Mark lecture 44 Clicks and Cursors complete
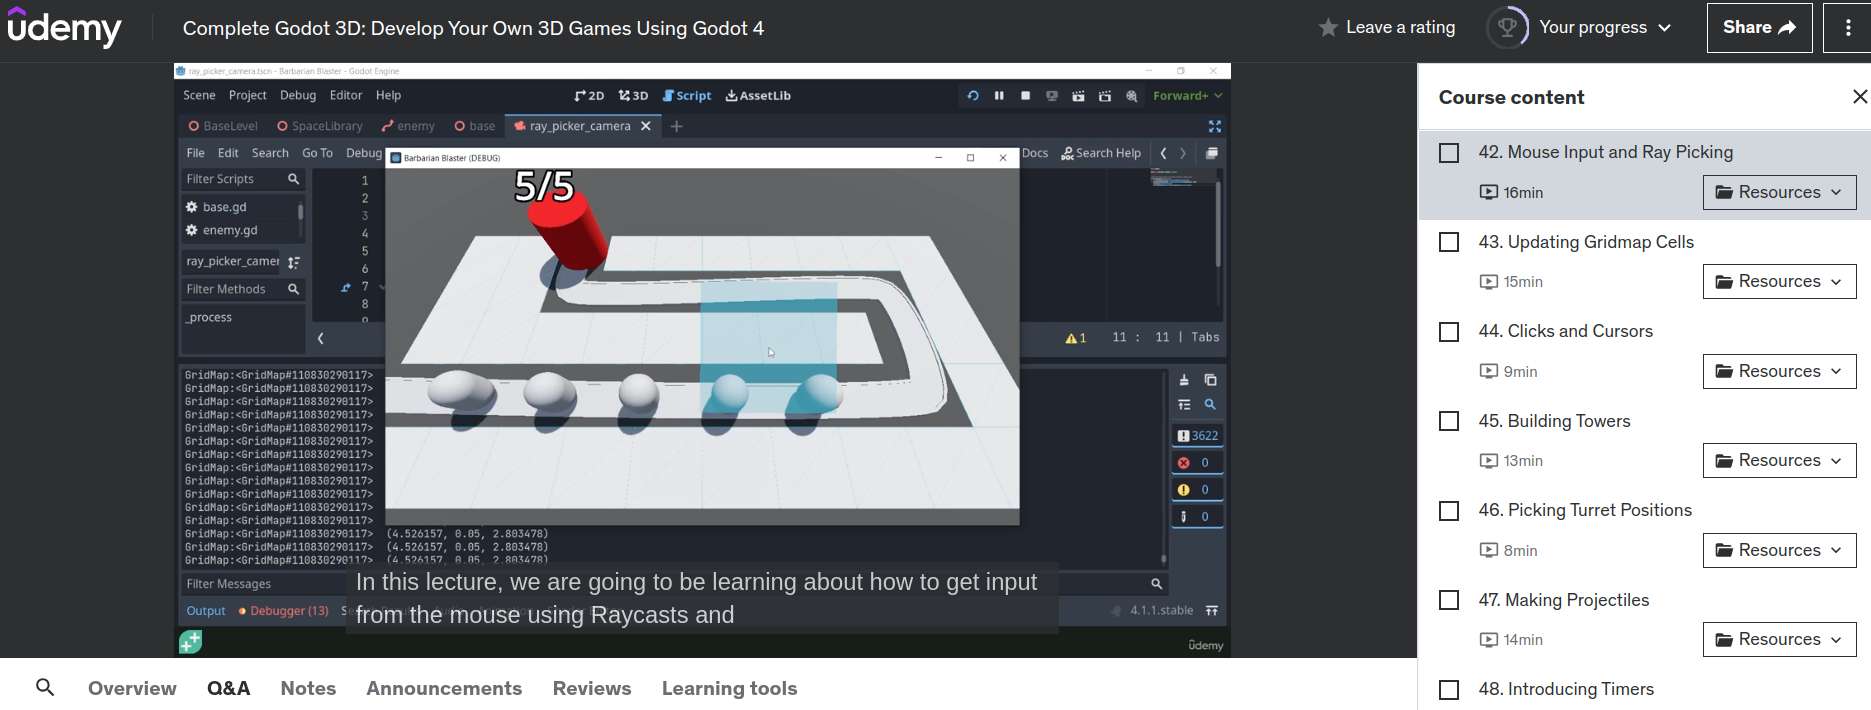This screenshot has height=710, width=1871. tap(1449, 332)
